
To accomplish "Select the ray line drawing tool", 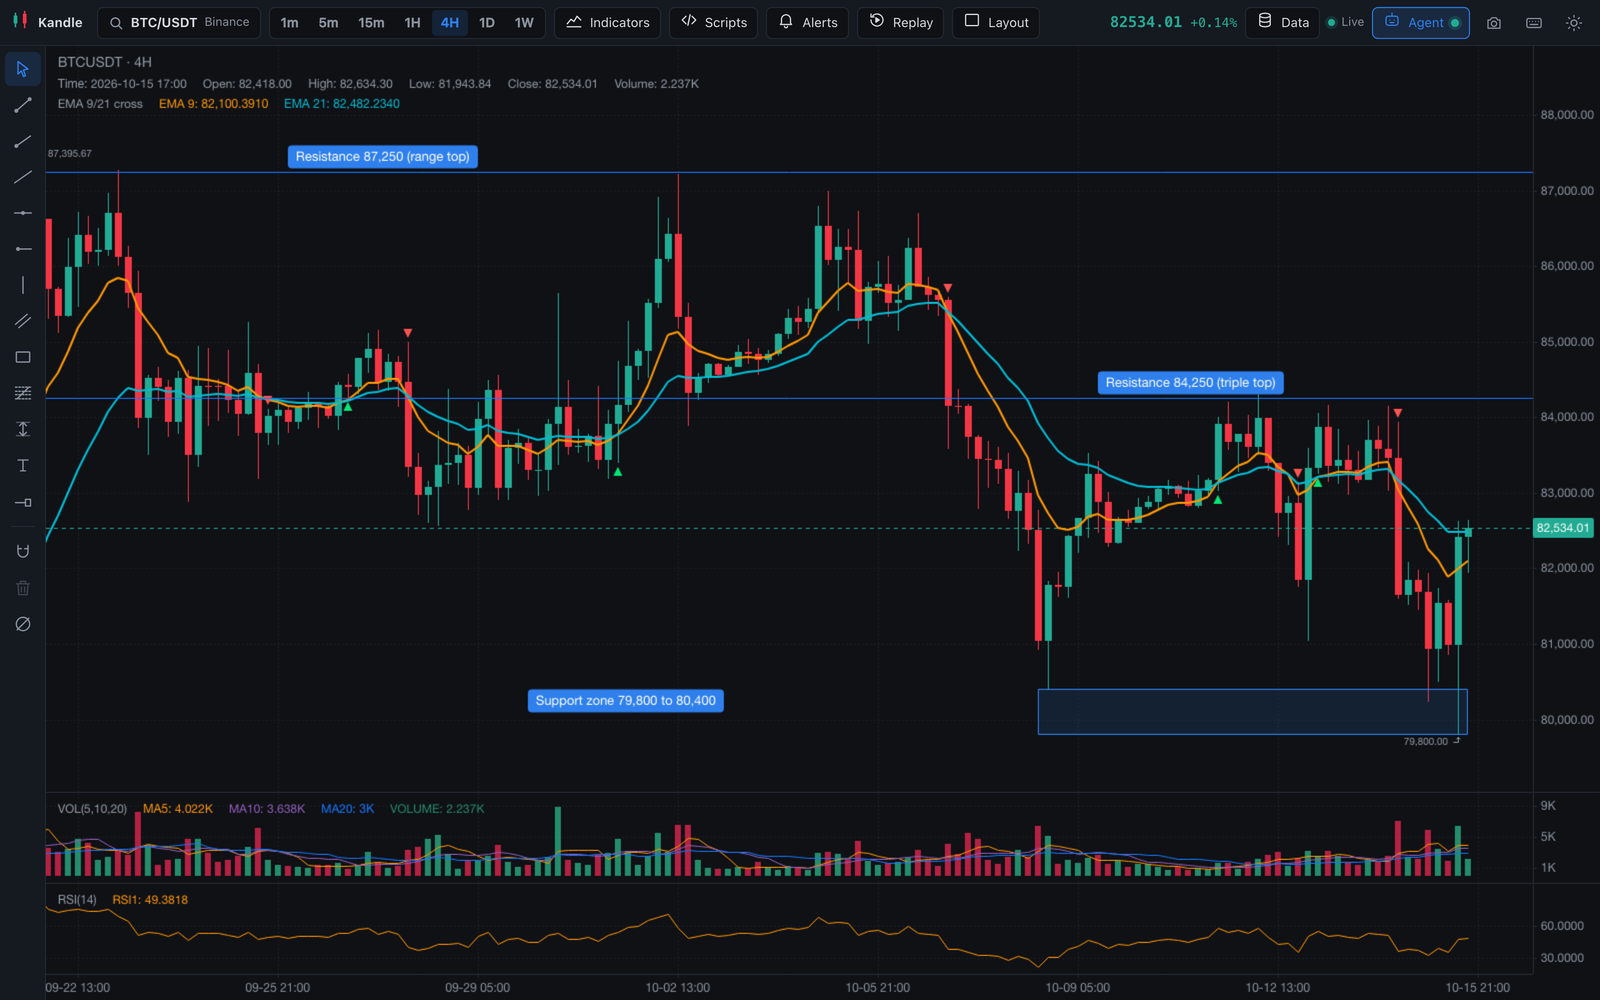I will 23,141.
